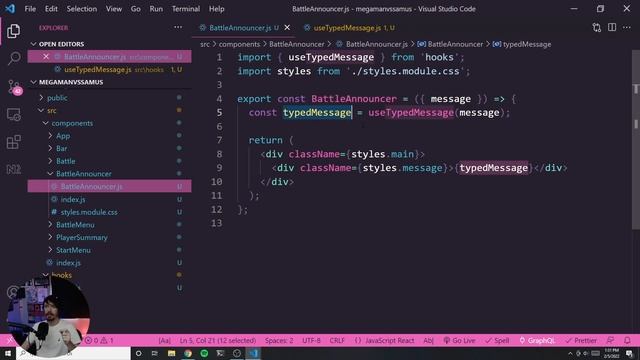Open the Run menu
This screenshot has width=640, height=360.
click(156, 9)
